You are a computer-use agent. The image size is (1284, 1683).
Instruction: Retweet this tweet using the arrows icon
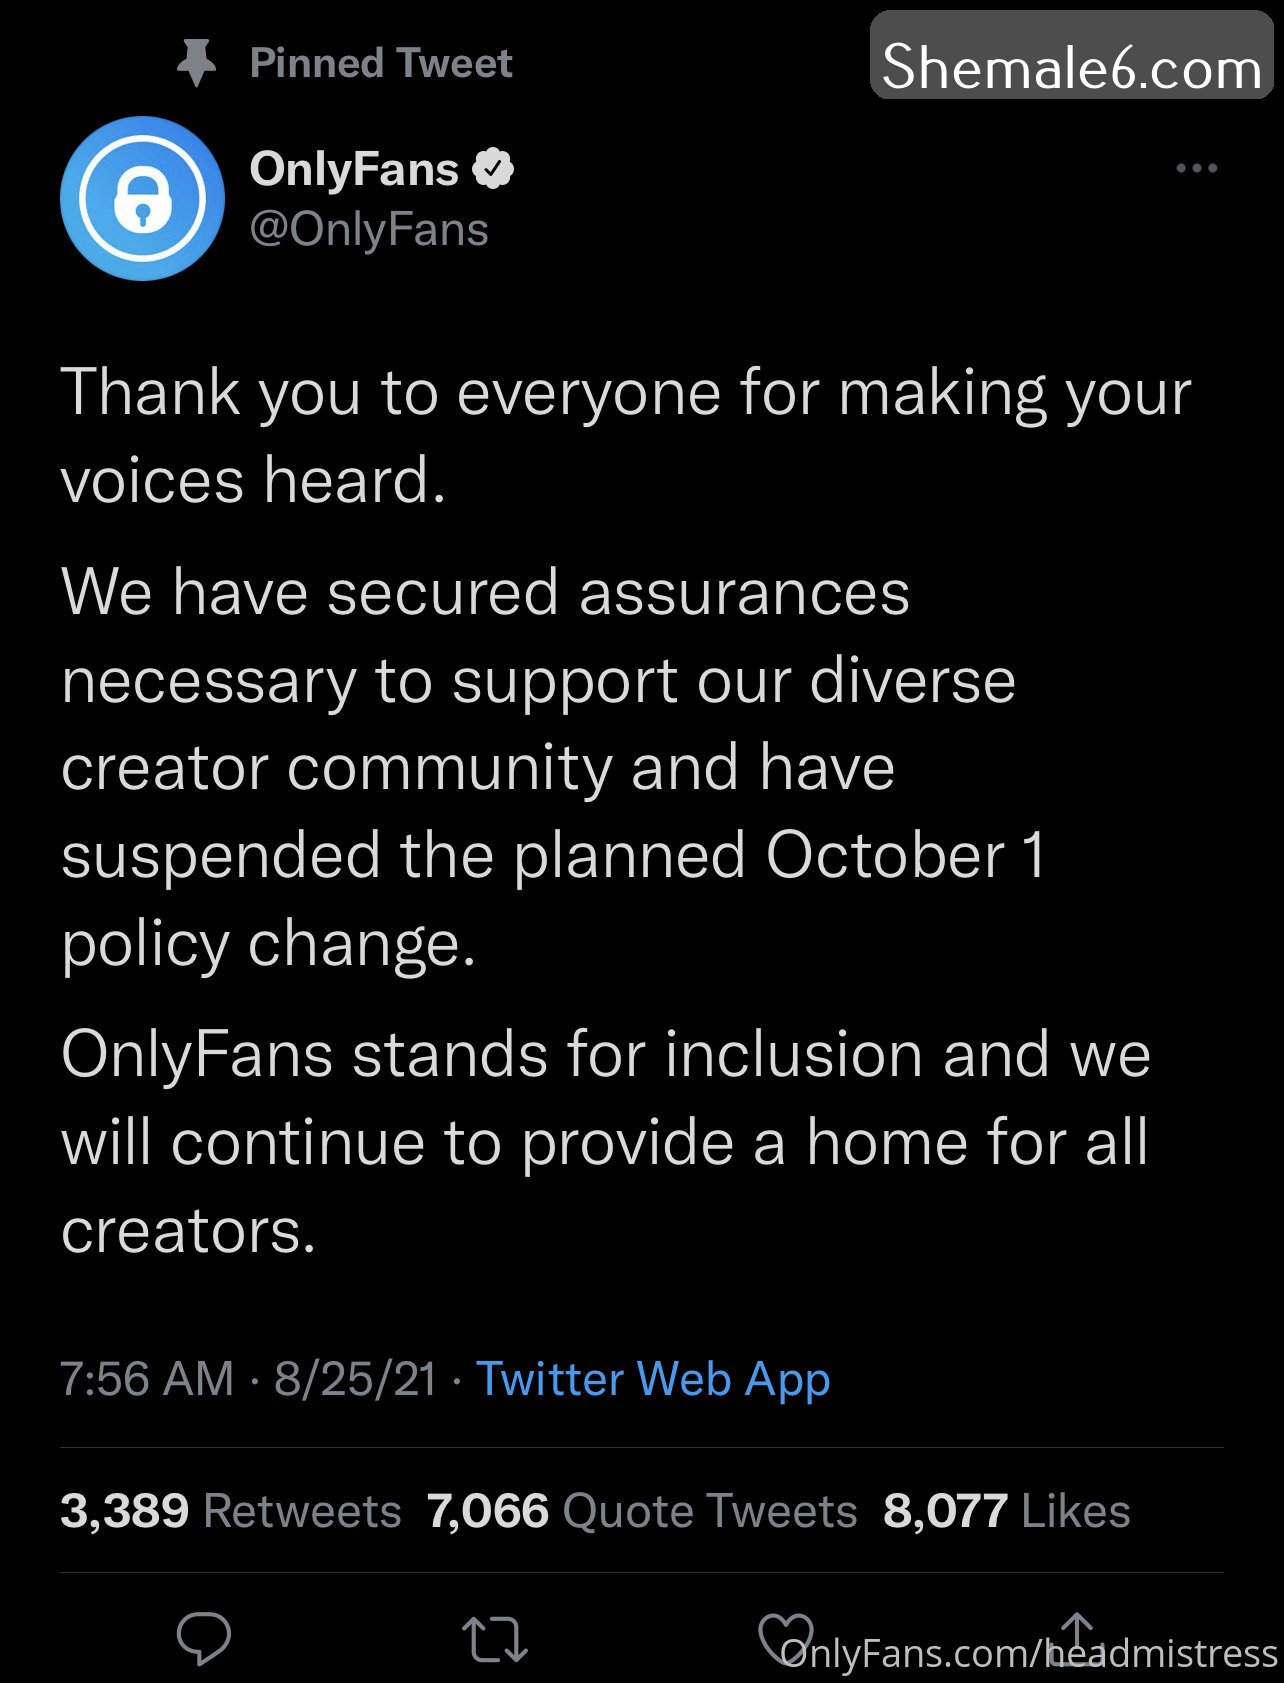(x=494, y=1640)
